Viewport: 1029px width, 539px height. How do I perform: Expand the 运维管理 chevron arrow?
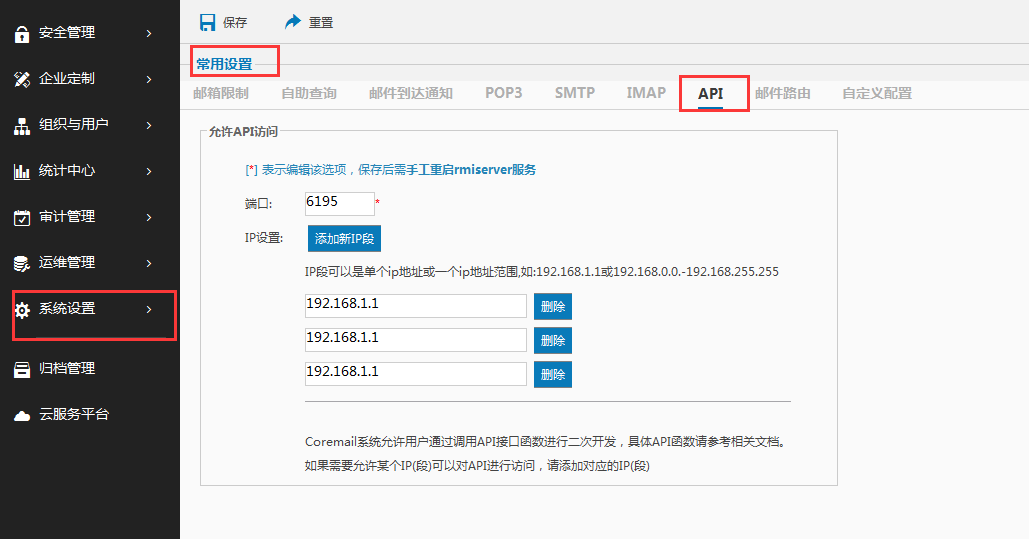(149, 263)
